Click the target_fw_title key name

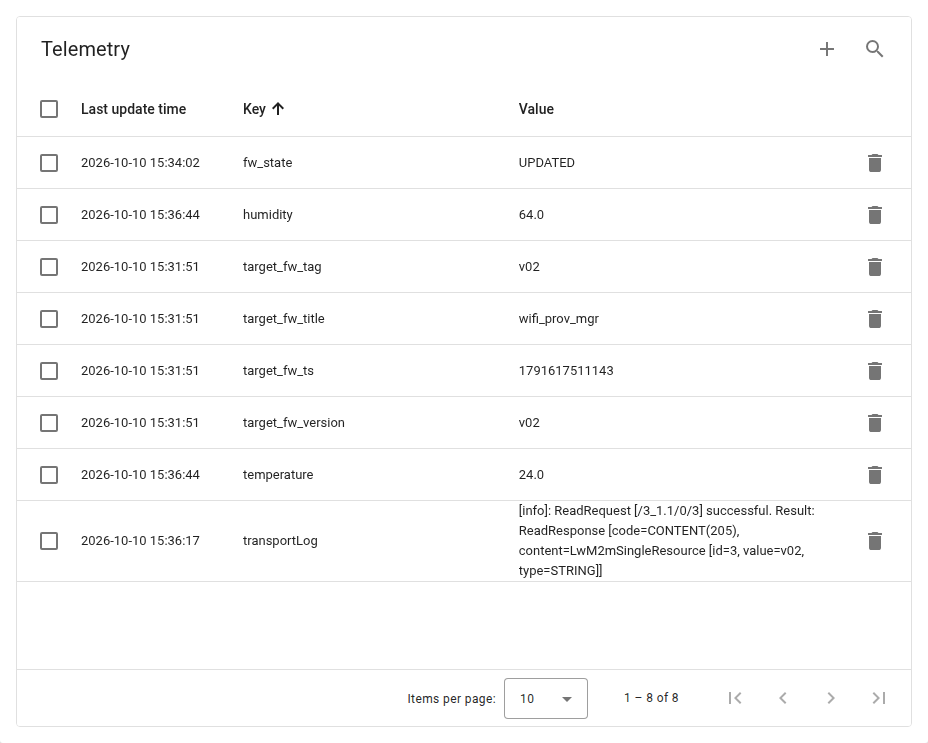click(283, 319)
